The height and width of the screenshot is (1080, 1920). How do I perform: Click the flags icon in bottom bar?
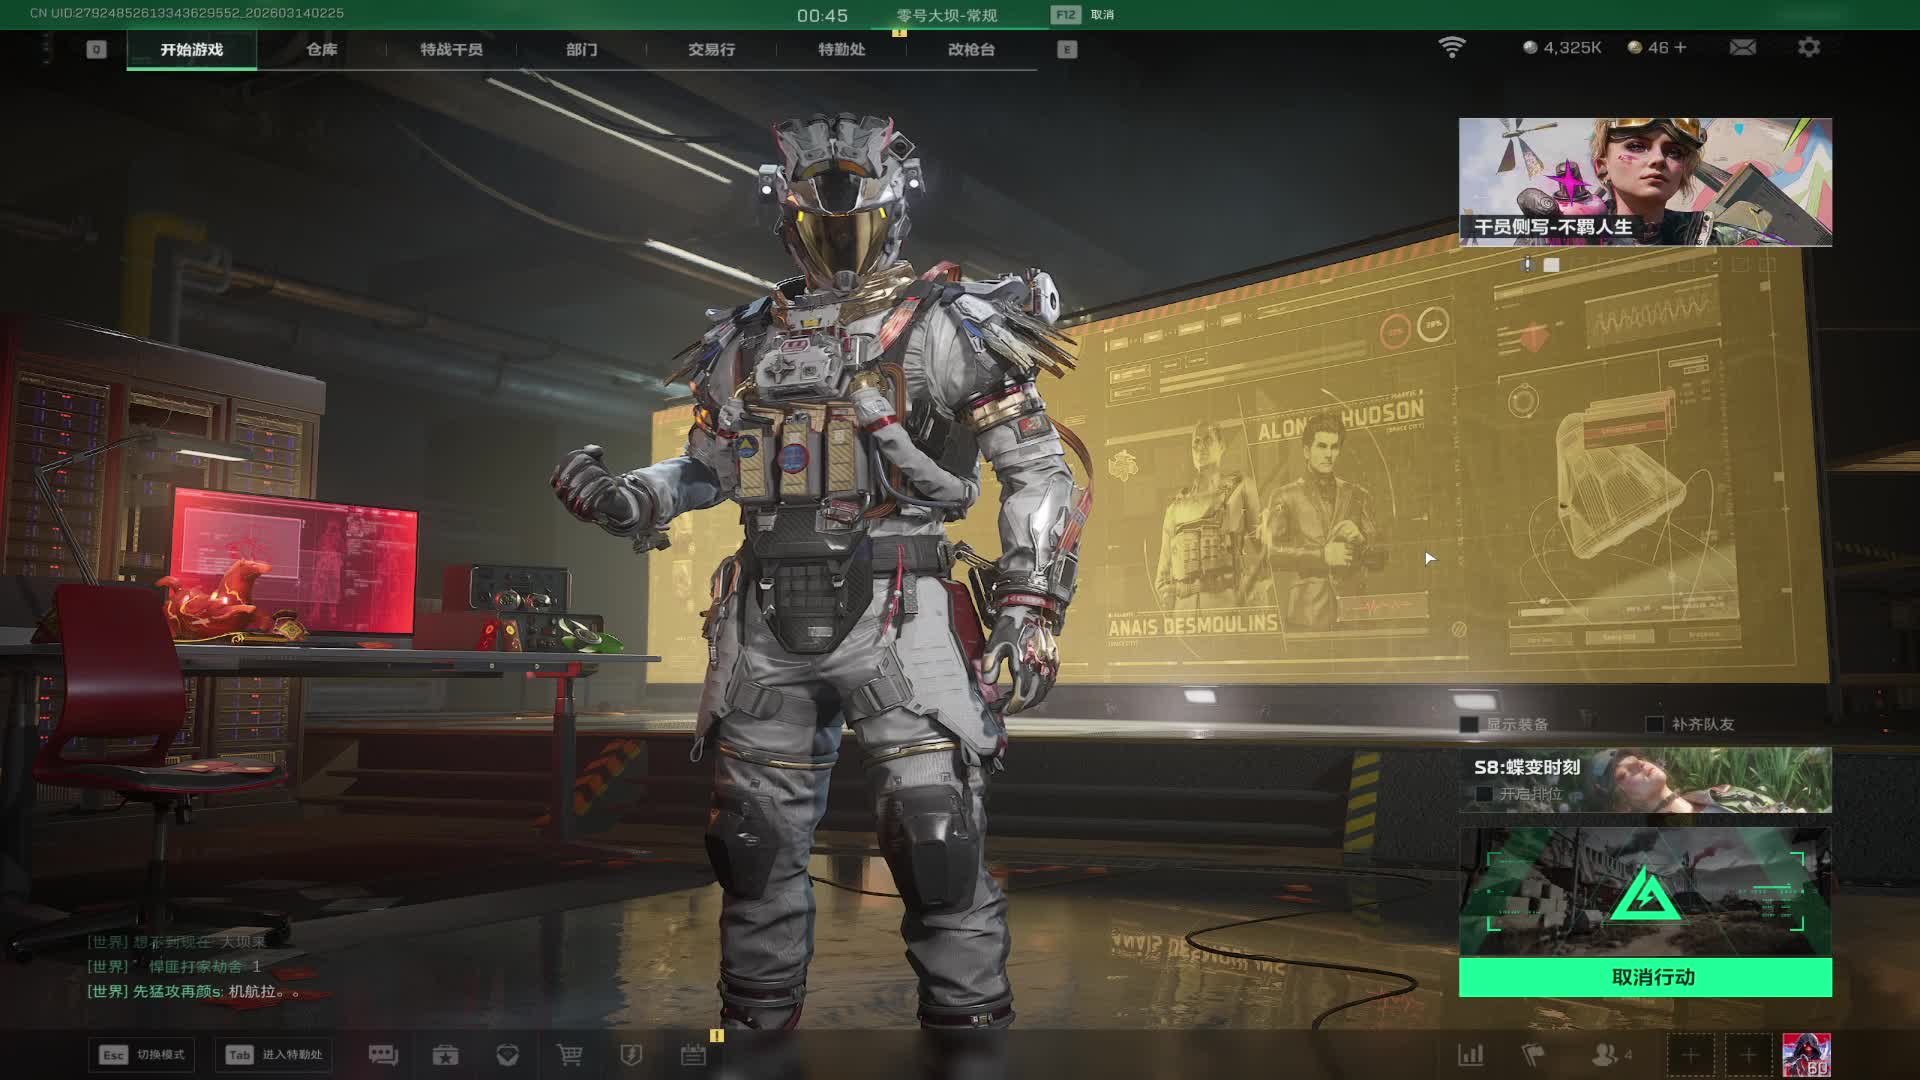1532,1055
